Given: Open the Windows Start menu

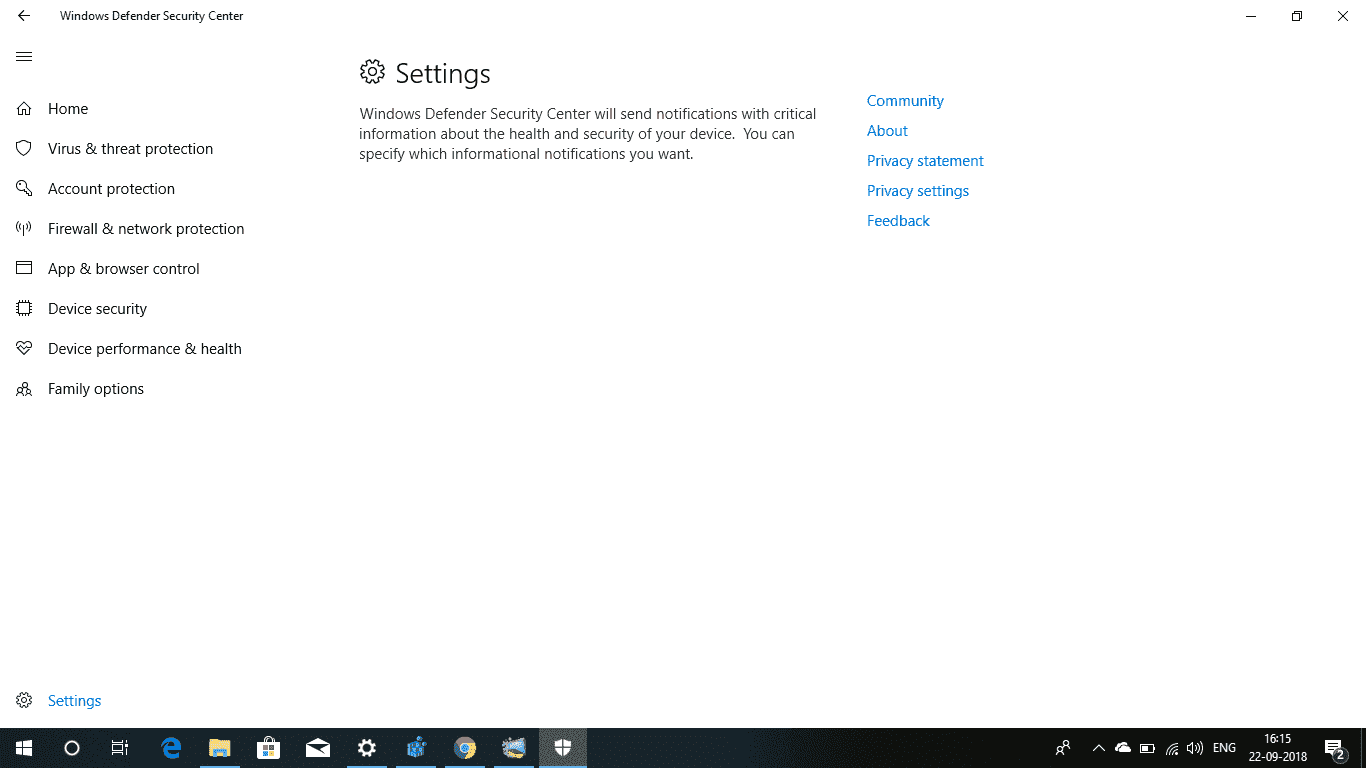Looking at the screenshot, I should click(24, 748).
